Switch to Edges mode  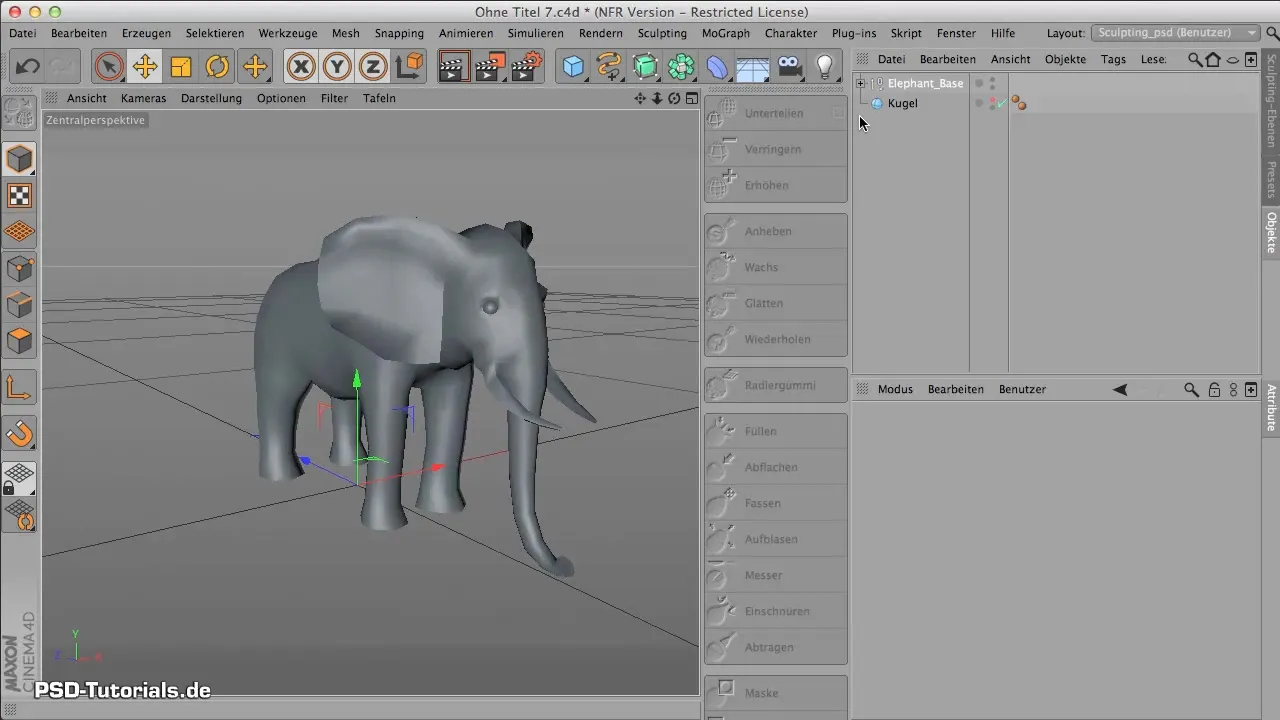click(20, 305)
